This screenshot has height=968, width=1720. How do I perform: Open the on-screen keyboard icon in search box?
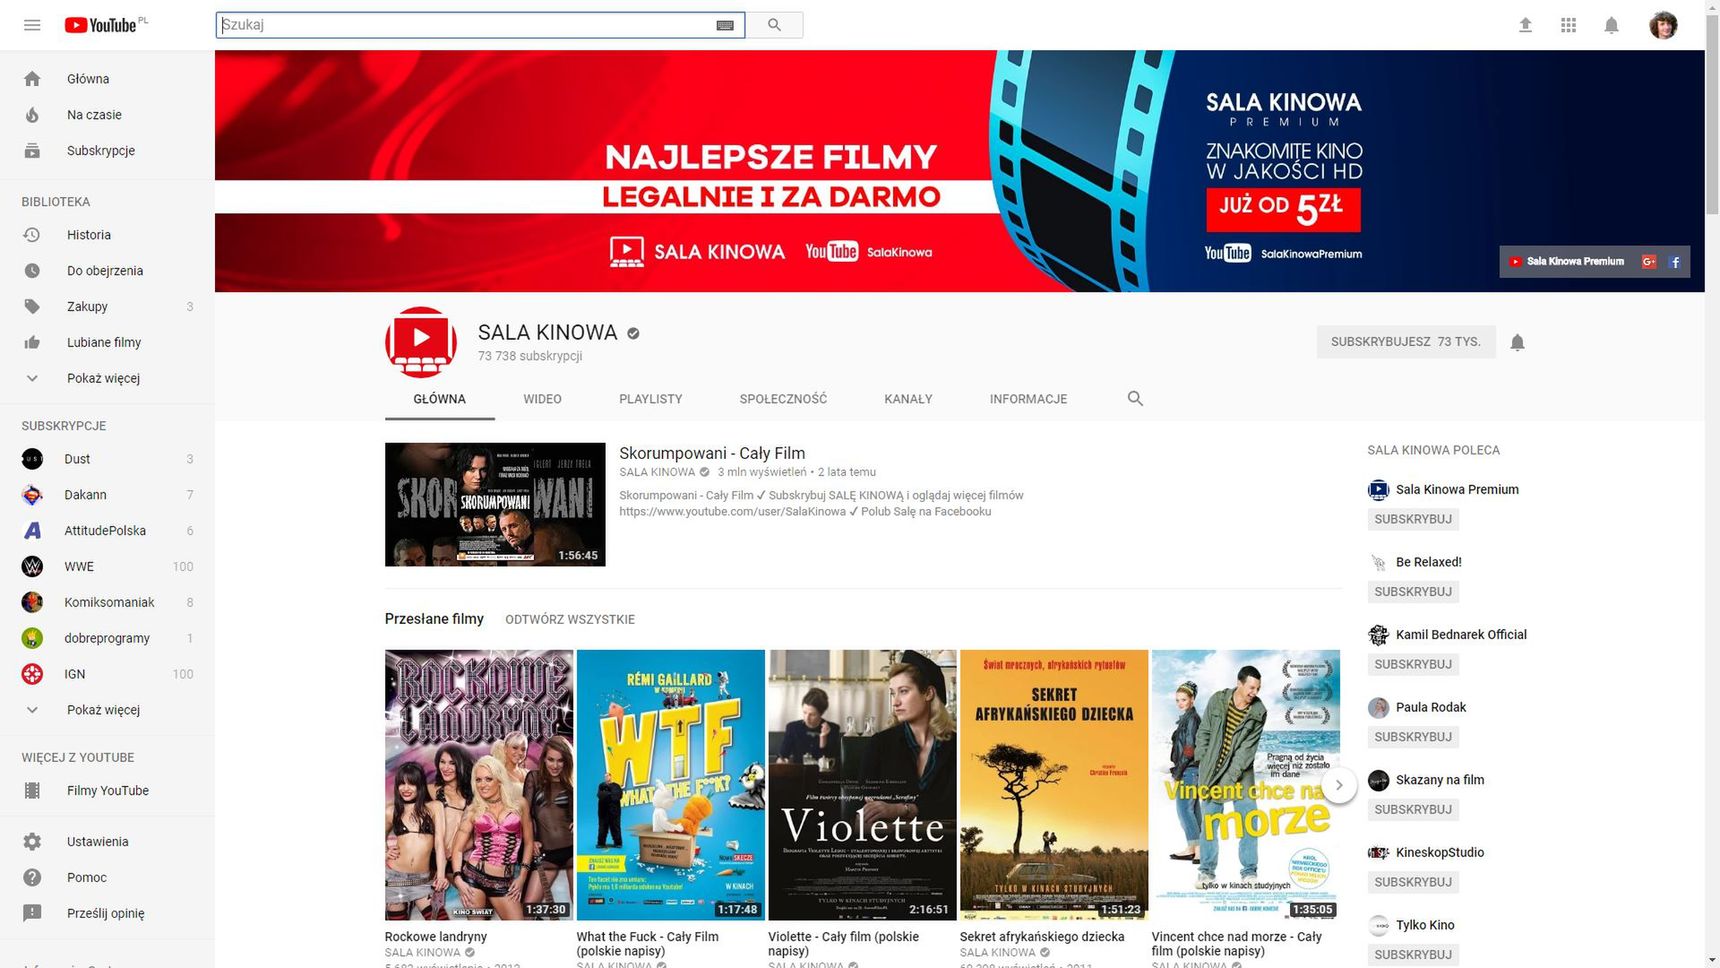pyautogui.click(x=725, y=25)
